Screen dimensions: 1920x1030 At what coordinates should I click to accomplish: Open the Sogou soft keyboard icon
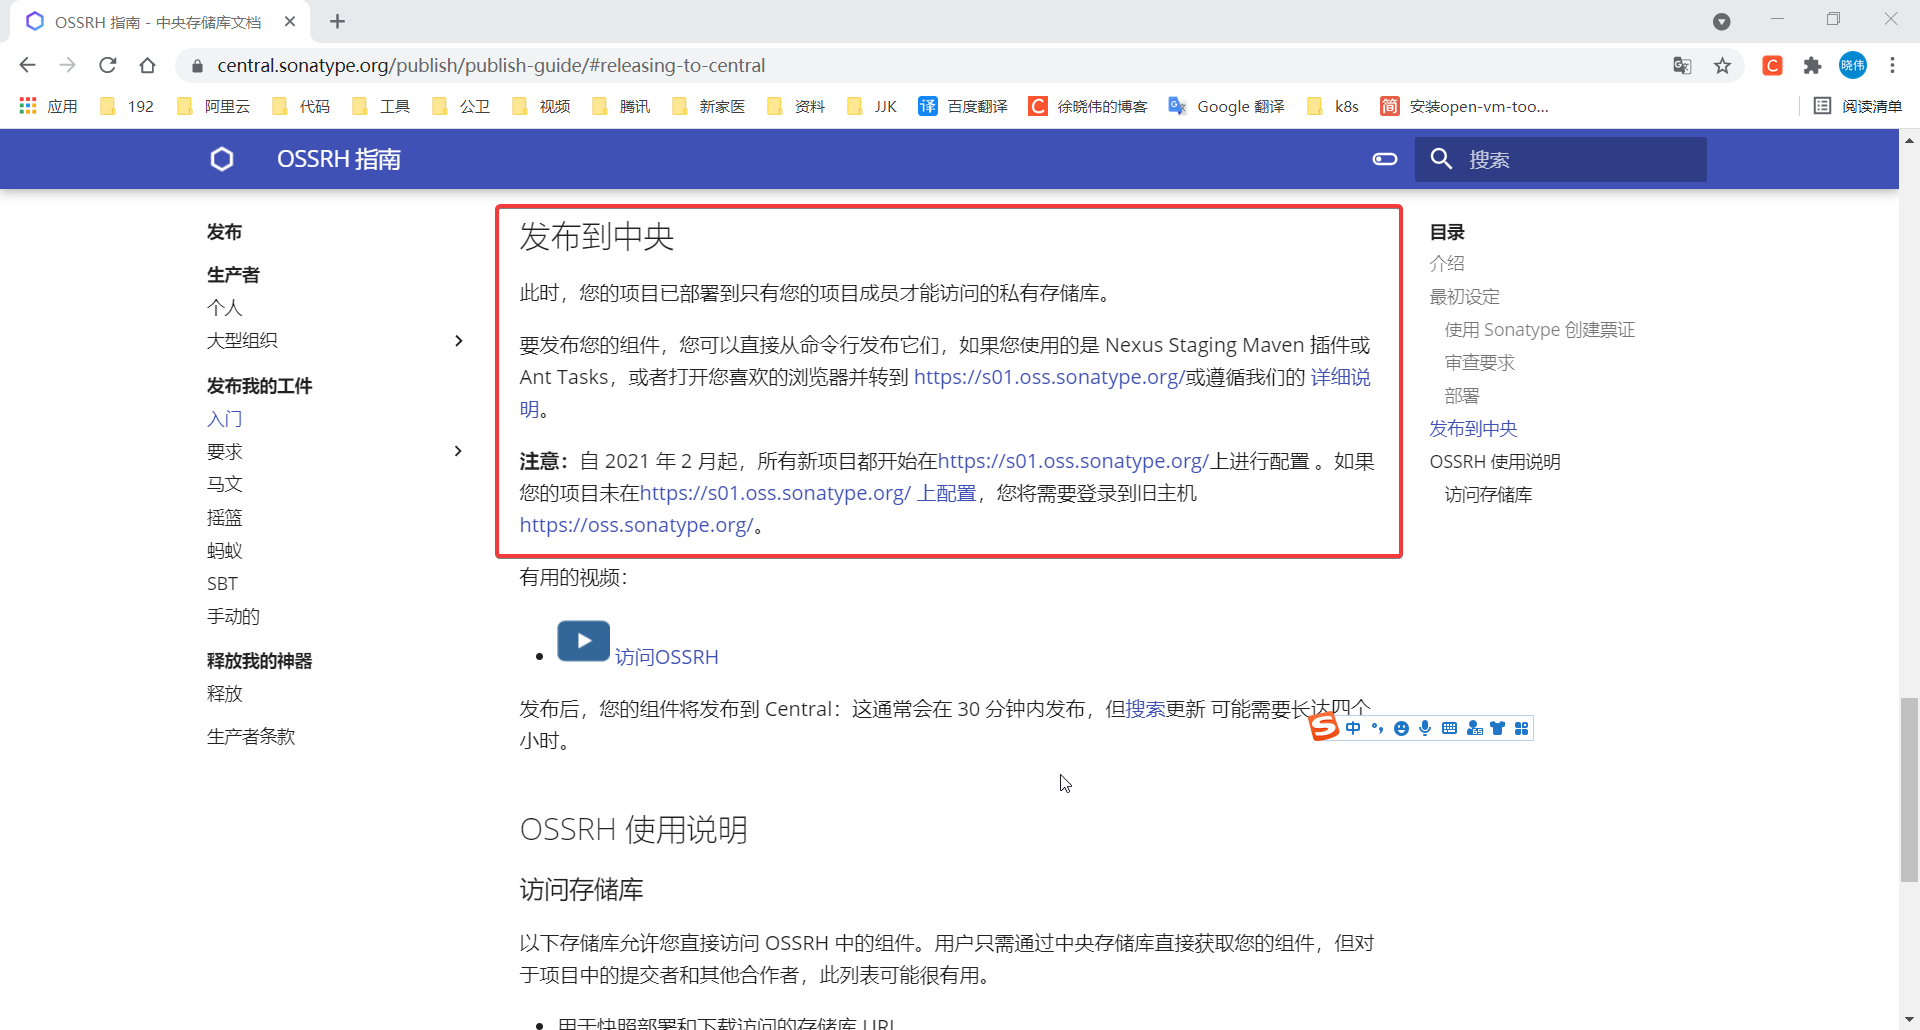(x=1449, y=728)
